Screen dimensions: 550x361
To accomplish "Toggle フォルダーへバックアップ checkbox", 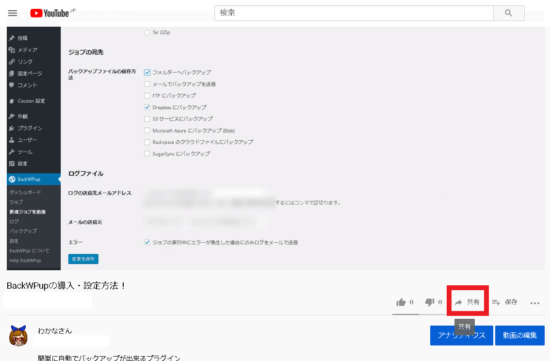I will 147,72.
